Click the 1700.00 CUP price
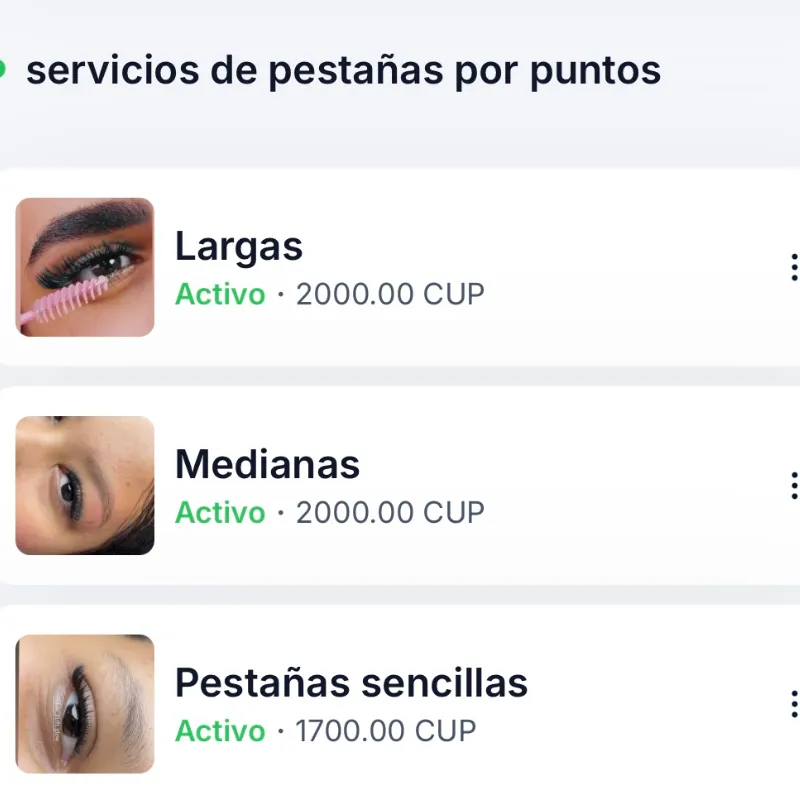Screen dimensions: 800x800 pos(386,731)
